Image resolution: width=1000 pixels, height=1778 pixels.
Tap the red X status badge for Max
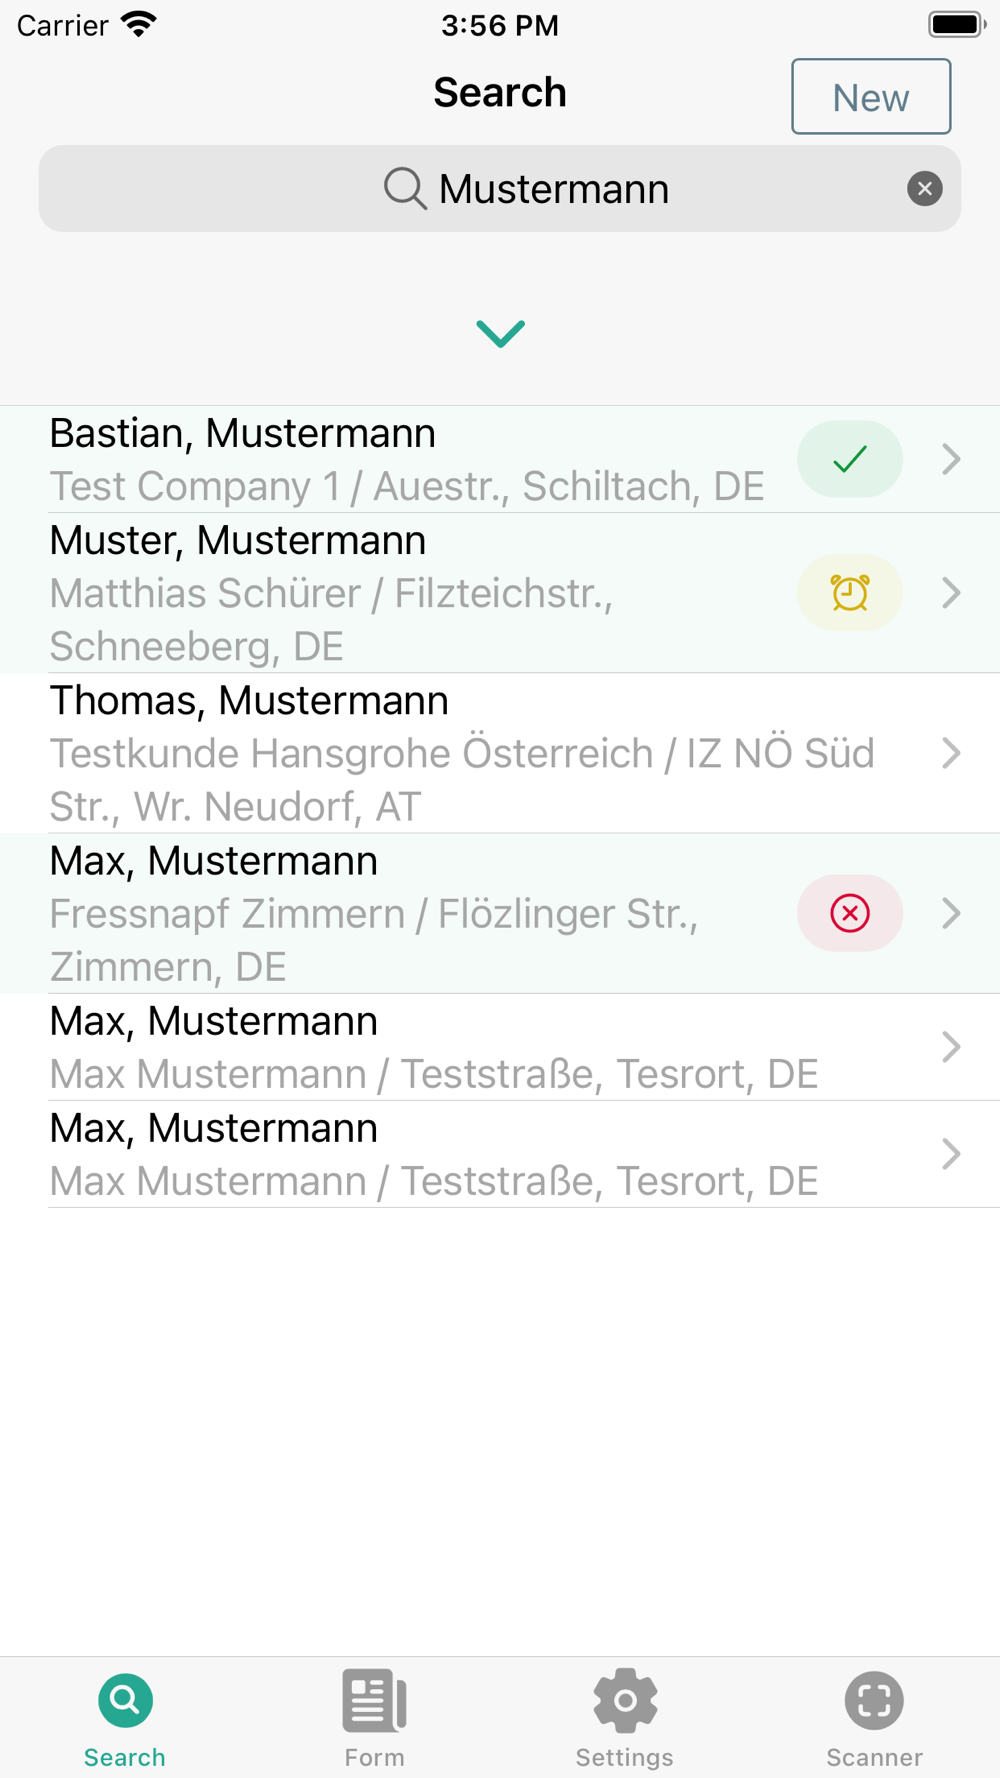tap(849, 913)
